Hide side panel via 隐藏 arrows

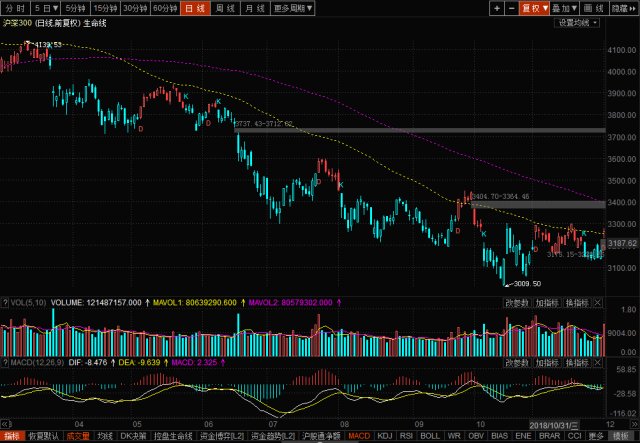coord(624,8)
